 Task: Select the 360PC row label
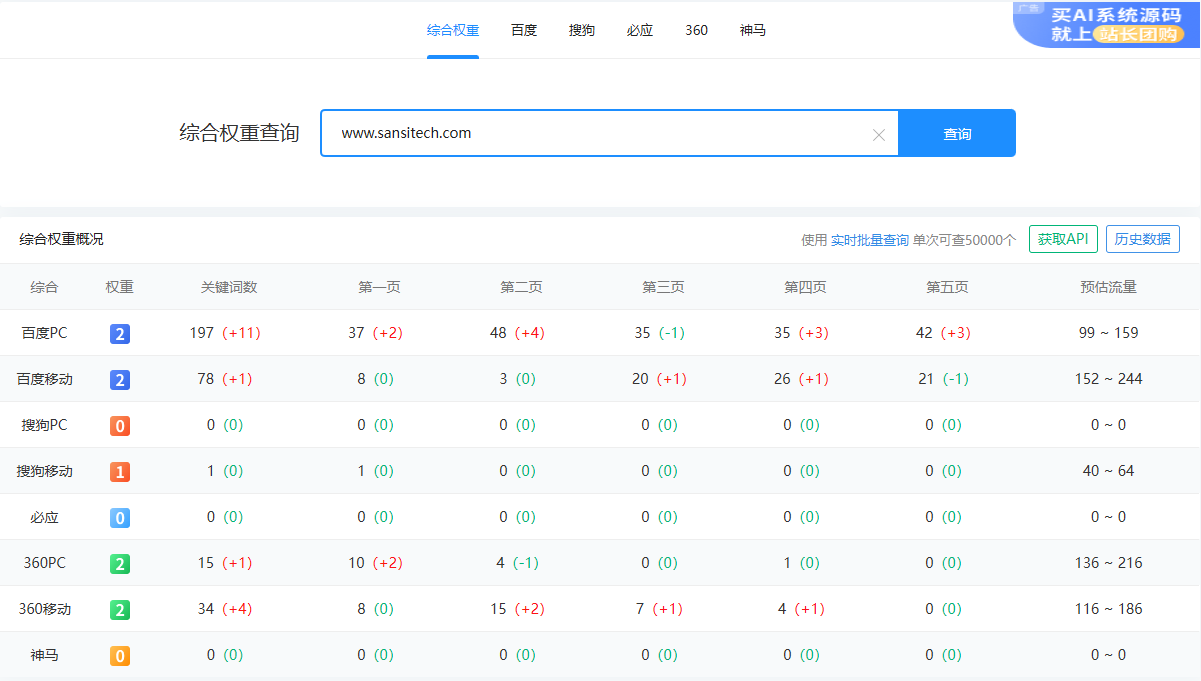pos(44,563)
